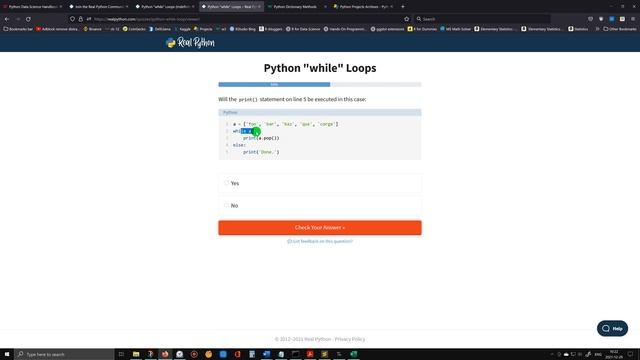This screenshot has width=640, height=360.
Task: Open the R-bloggers bookmark
Action: click(271, 29)
